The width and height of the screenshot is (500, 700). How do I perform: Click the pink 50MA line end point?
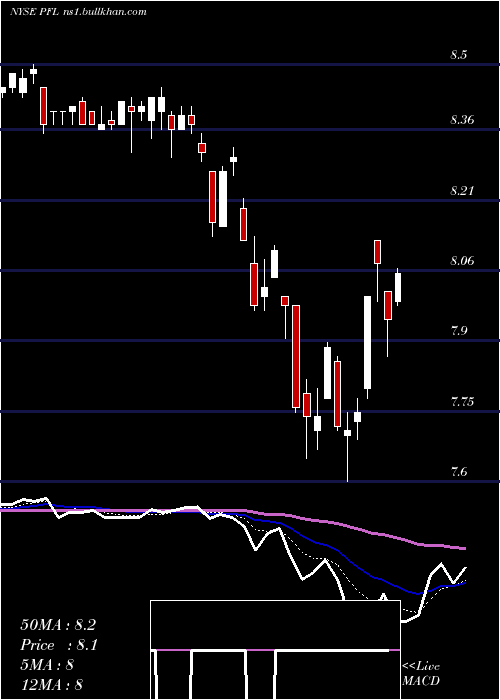465,548
